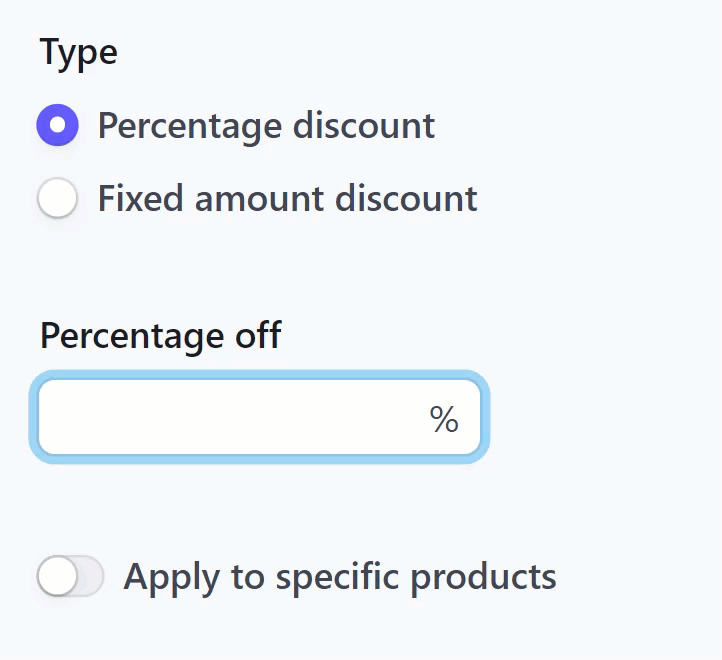Click the "Fixed amount discount" option label
Screen dimensions: 722x660
287,198
